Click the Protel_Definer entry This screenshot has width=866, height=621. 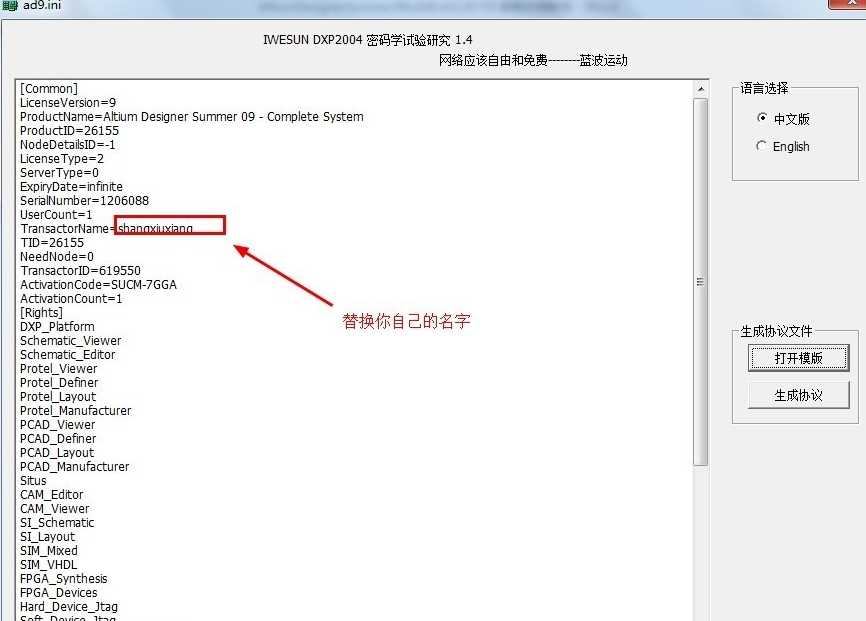[59, 383]
